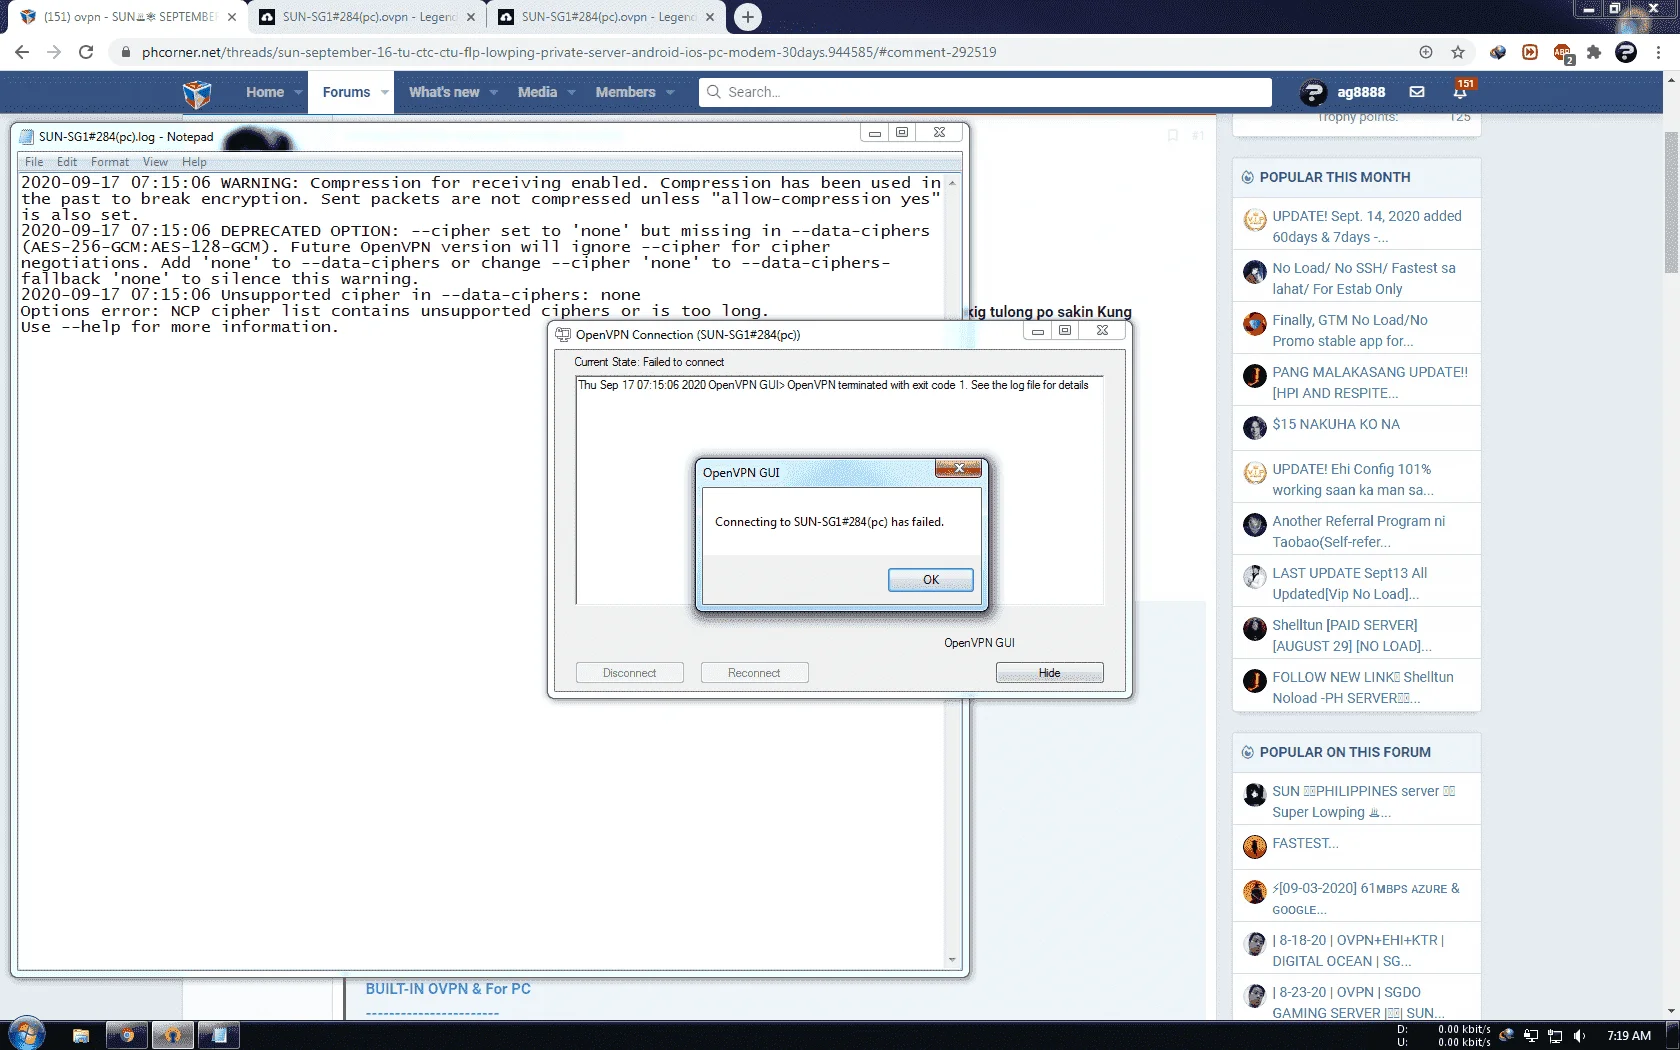Expand the Media dropdown arrow

pos(571,92)
